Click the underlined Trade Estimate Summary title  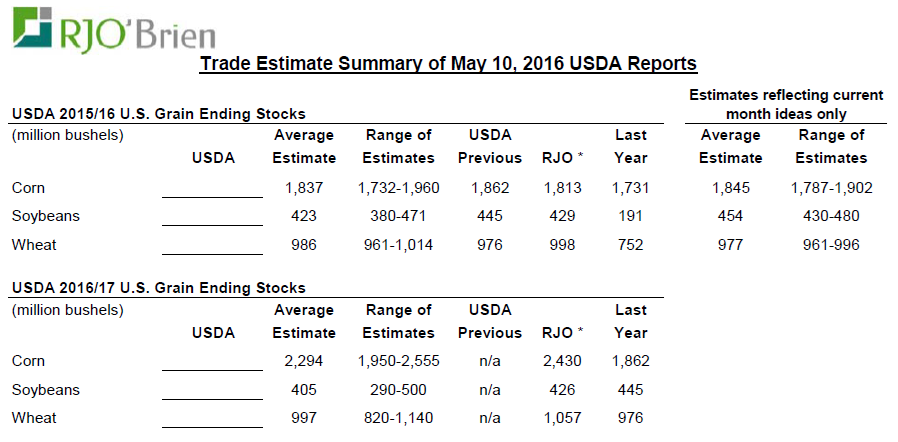[448, 65]
